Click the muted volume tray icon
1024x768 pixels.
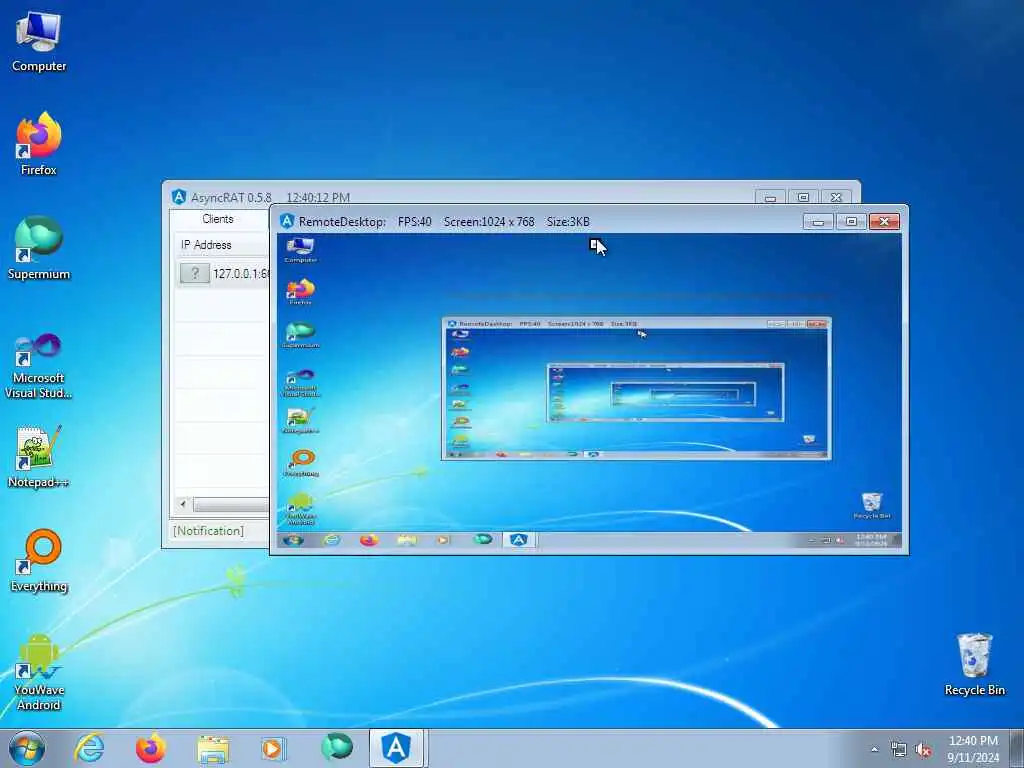(x=923, y=750)
